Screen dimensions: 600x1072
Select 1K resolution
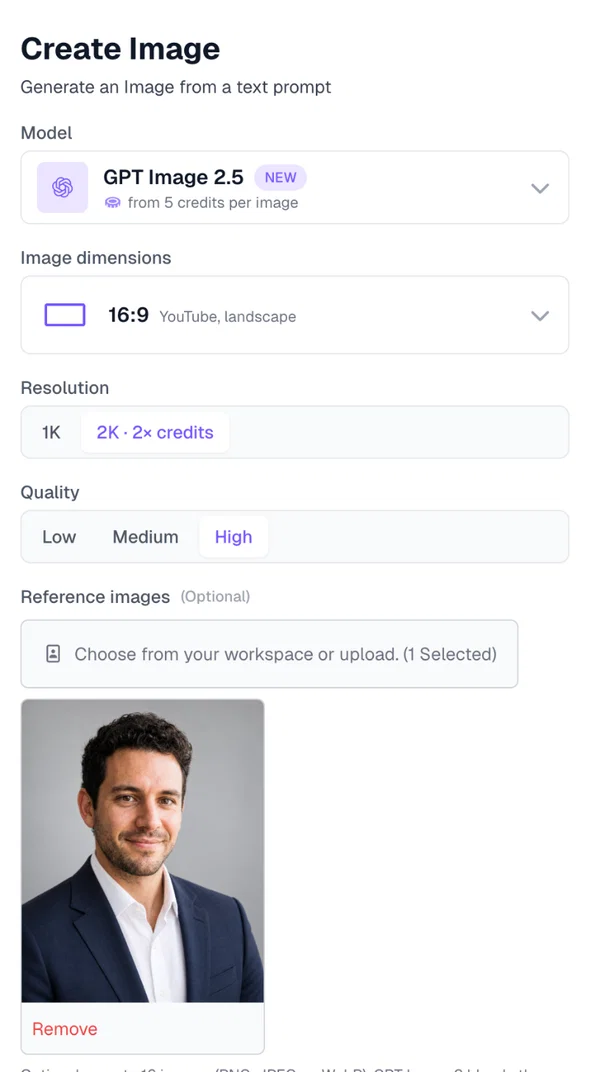pos(51,432)
